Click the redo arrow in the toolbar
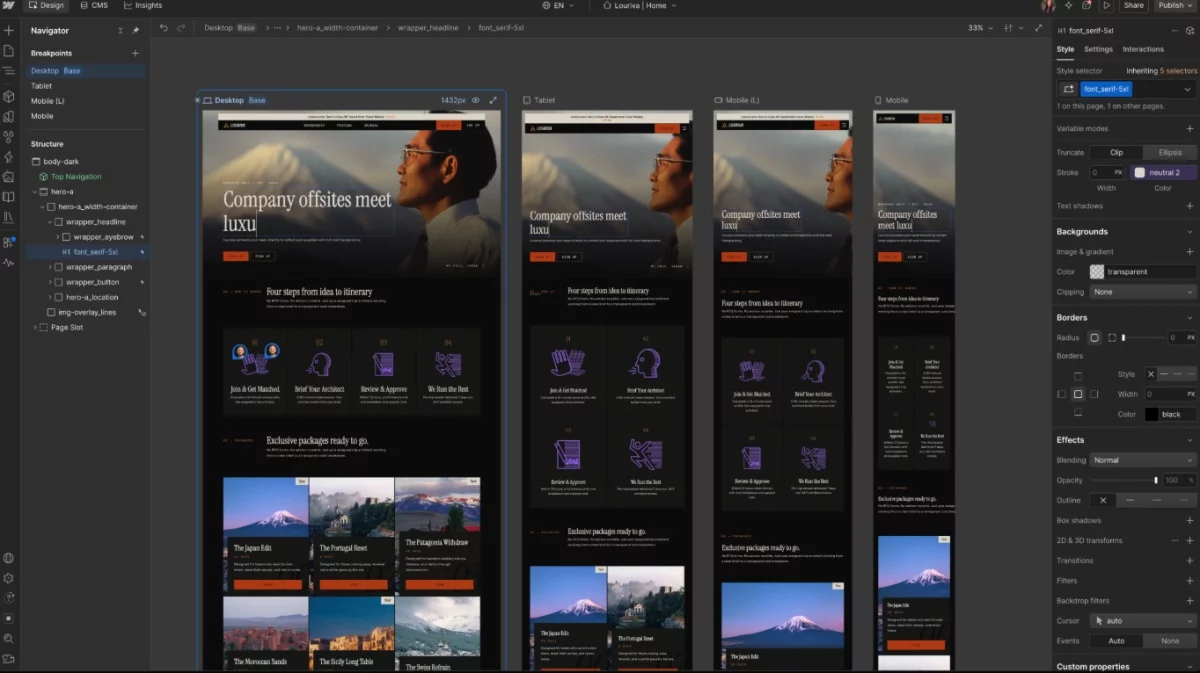This screenshot has height=673, width=1200. [x=181, y=28]
